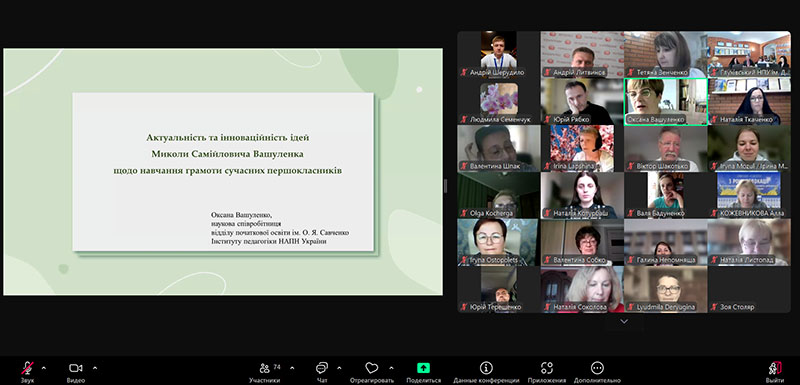Click muted mic icon beside Lyudmila Deryugina
The image size is (800, 385).
(631, 307)
